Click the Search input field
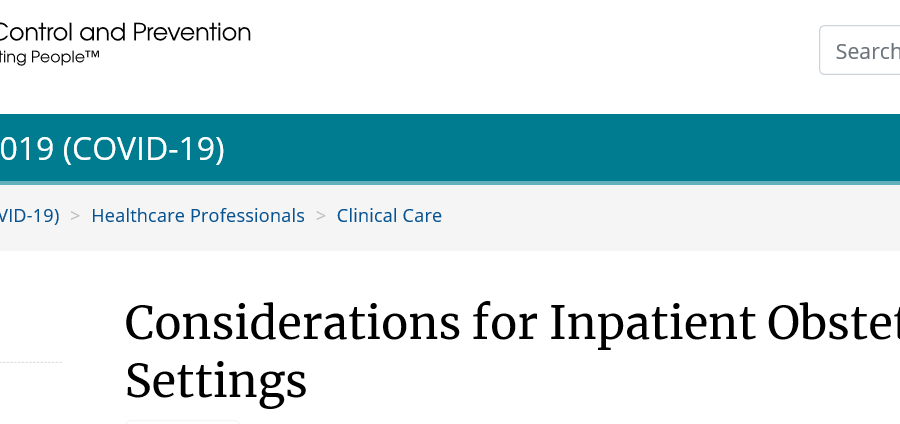The image size is (900, 424). [860, 50]
